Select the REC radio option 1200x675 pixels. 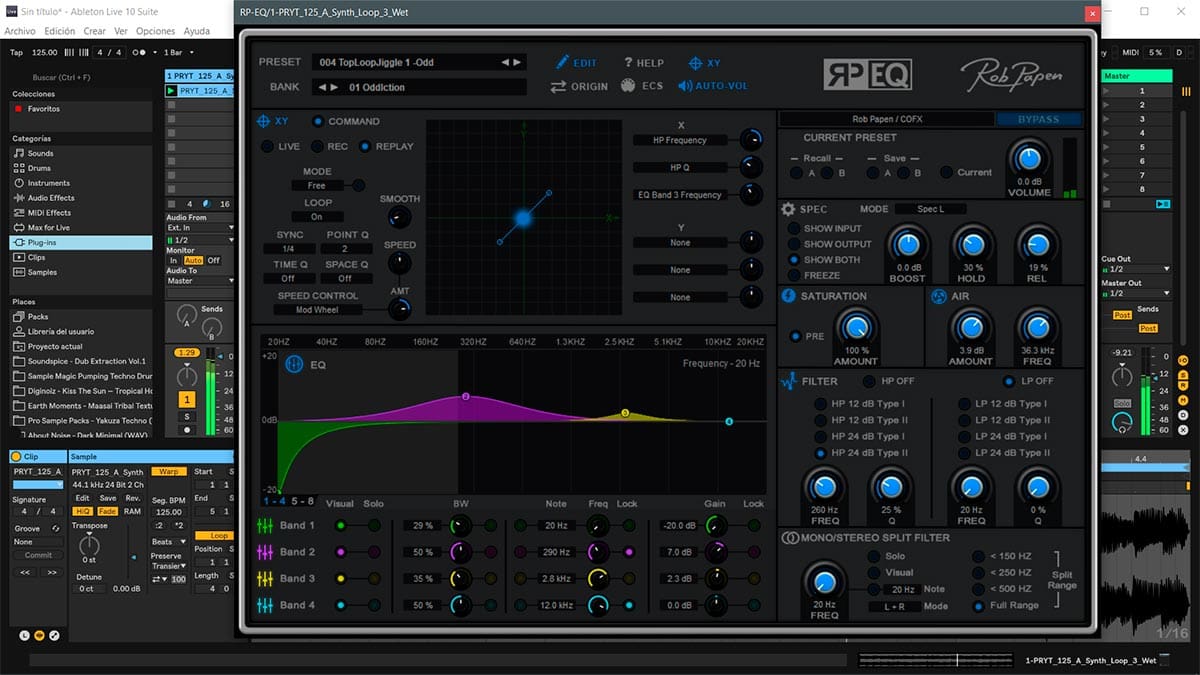[317, 147]
